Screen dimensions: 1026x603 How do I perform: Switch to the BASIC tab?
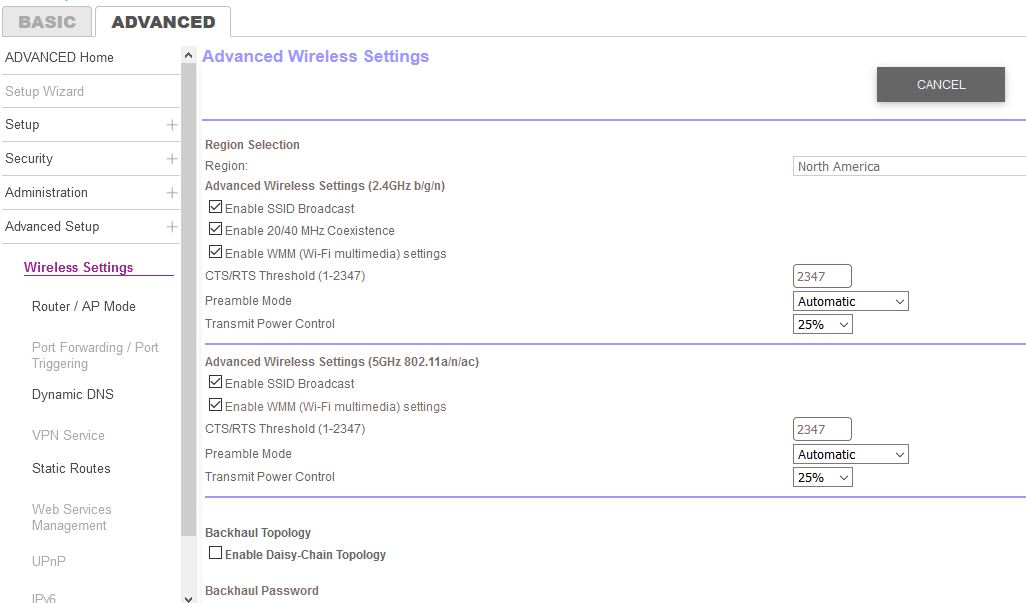[46, 21]
